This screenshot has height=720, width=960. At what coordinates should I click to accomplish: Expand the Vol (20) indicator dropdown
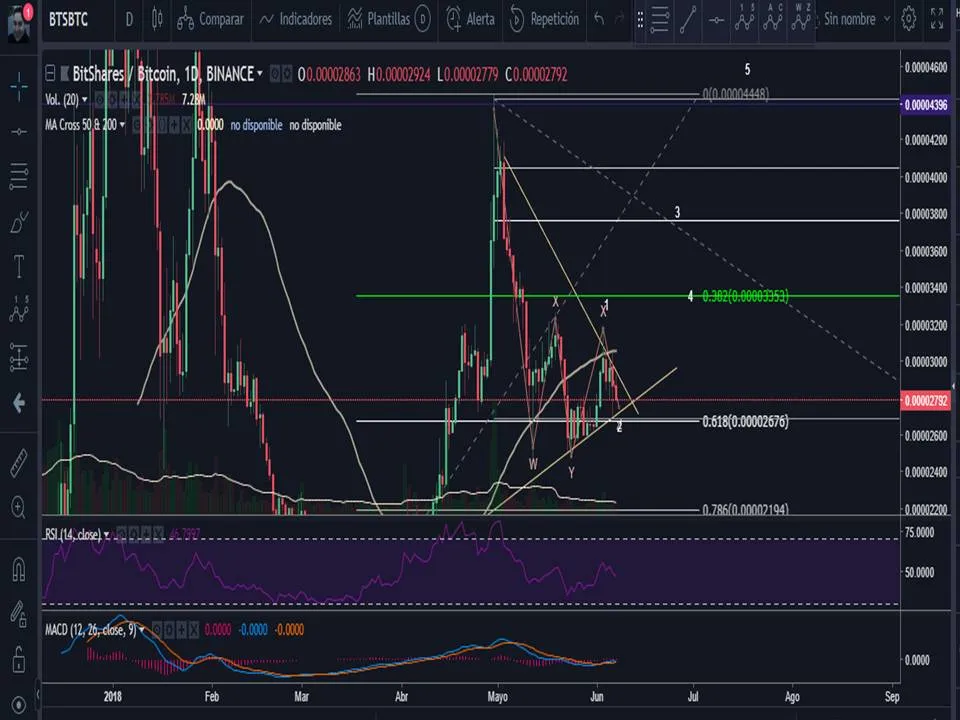coord(84,99)
